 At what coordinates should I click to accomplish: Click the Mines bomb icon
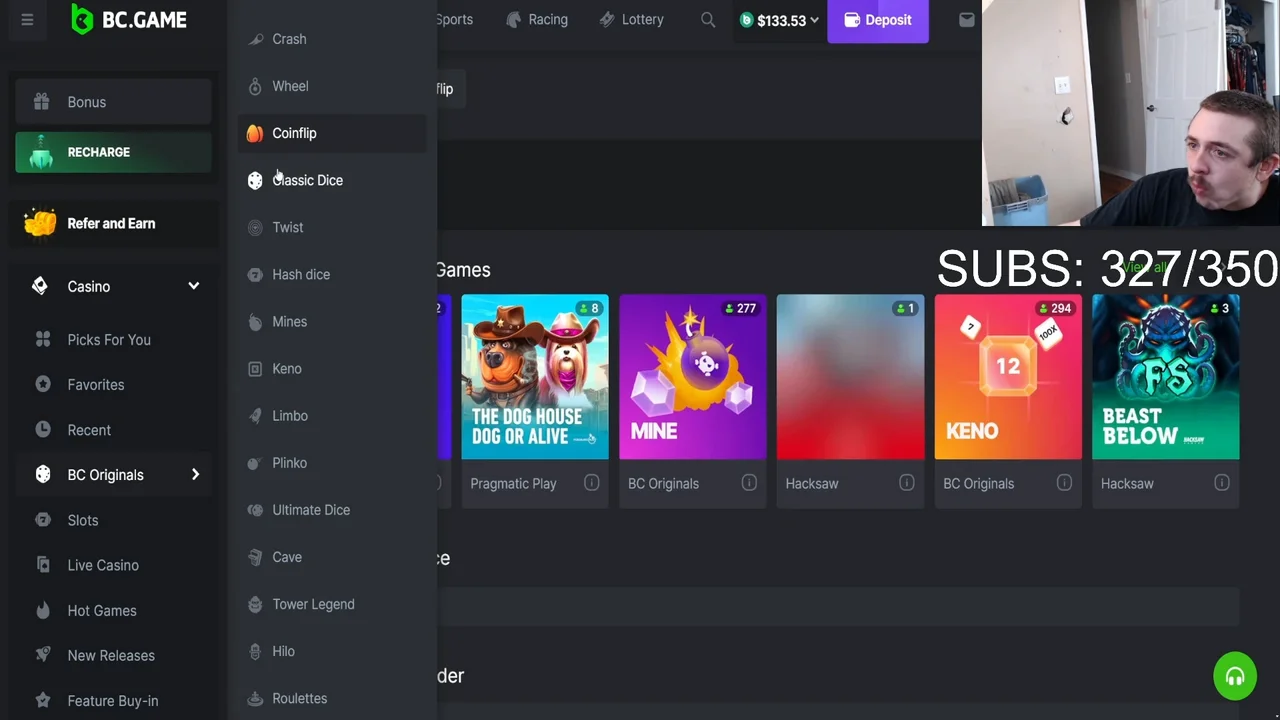[255, 321]
